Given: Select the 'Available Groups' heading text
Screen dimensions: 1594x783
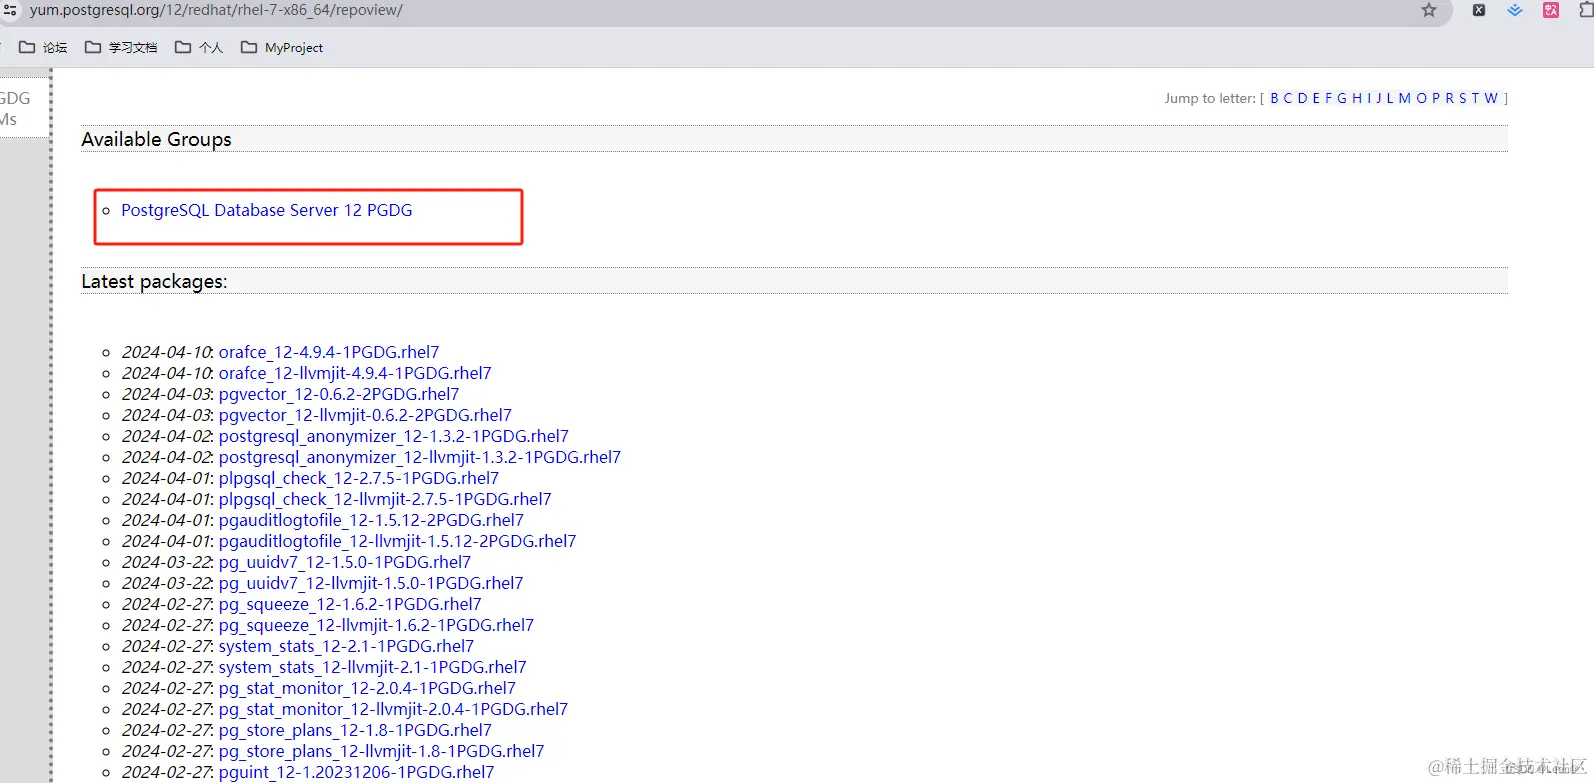Looking at the screenshot, I should click(156, 139).
